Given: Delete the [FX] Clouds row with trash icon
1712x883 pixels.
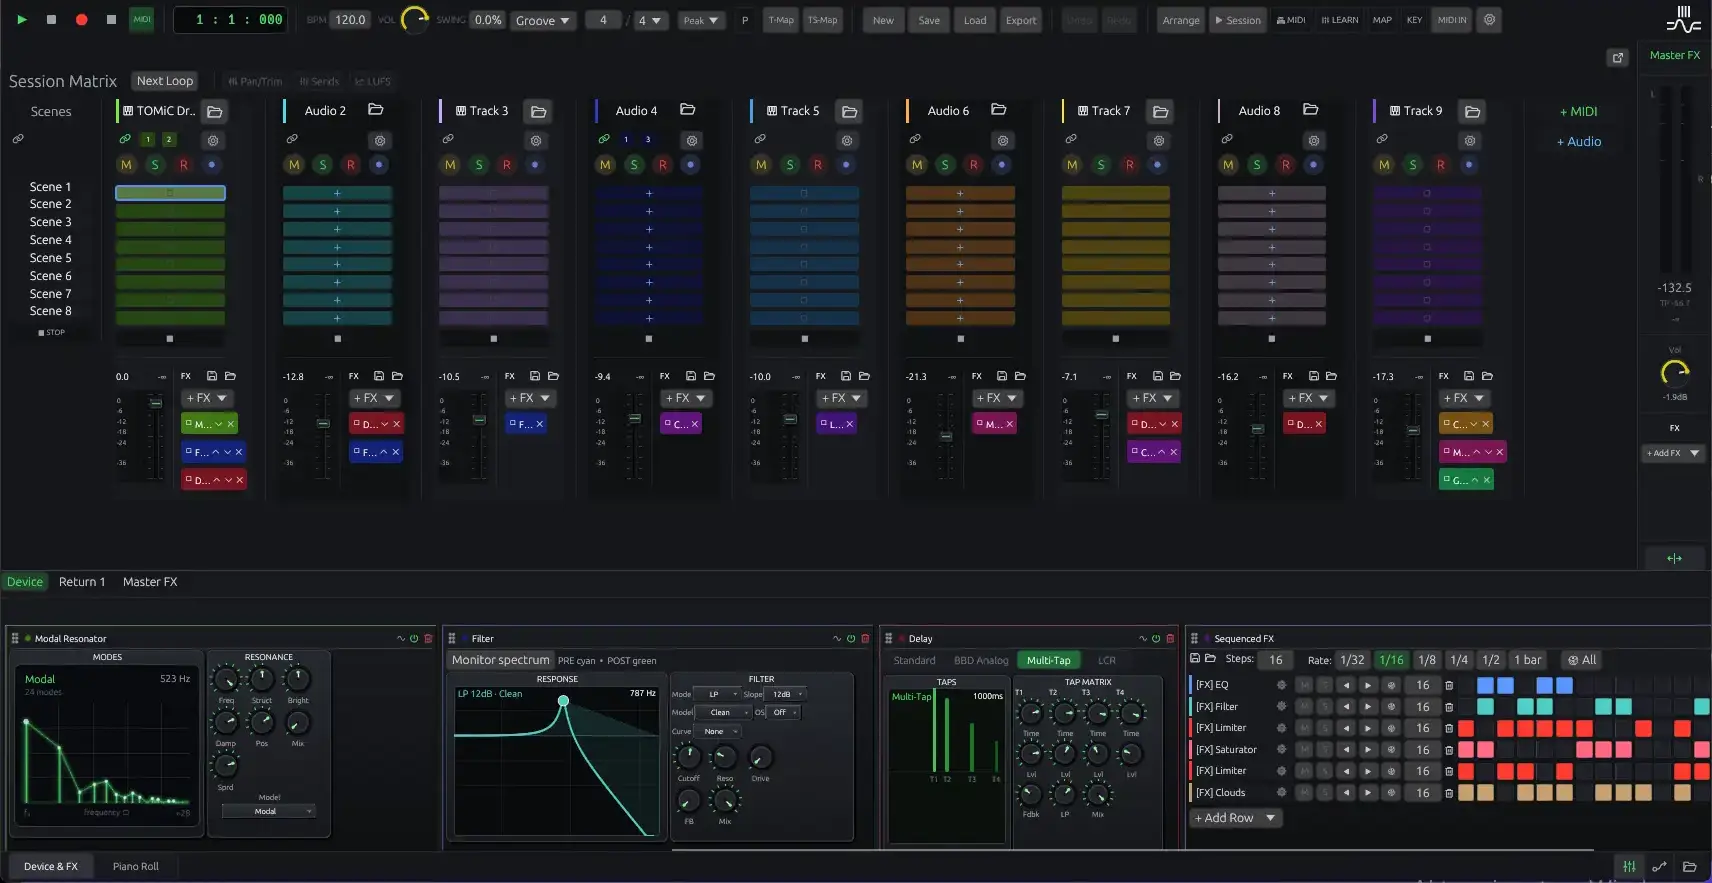Looking at the screenshot, I should pyautogui.click(x=1449, y=793).
